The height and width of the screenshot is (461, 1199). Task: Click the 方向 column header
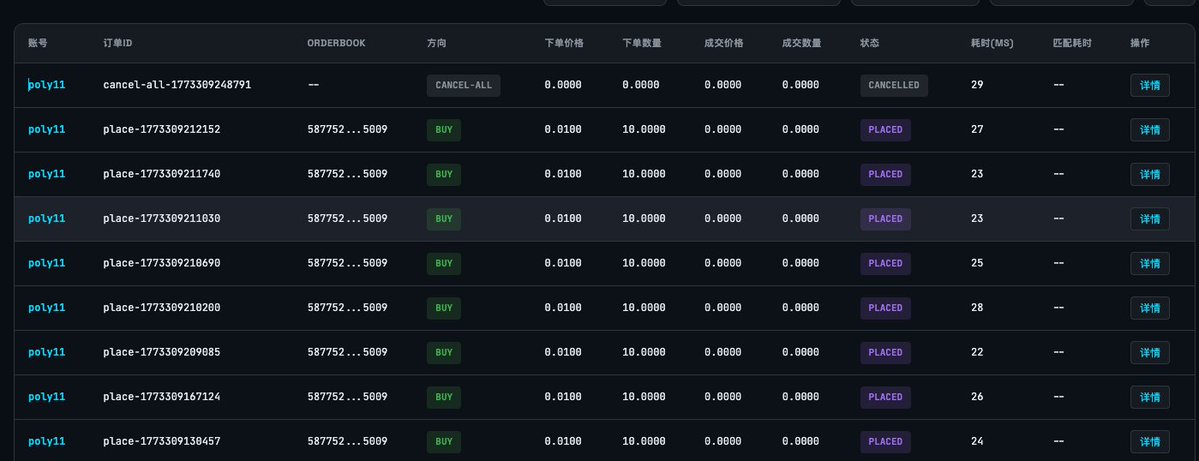tap(437, 44)
